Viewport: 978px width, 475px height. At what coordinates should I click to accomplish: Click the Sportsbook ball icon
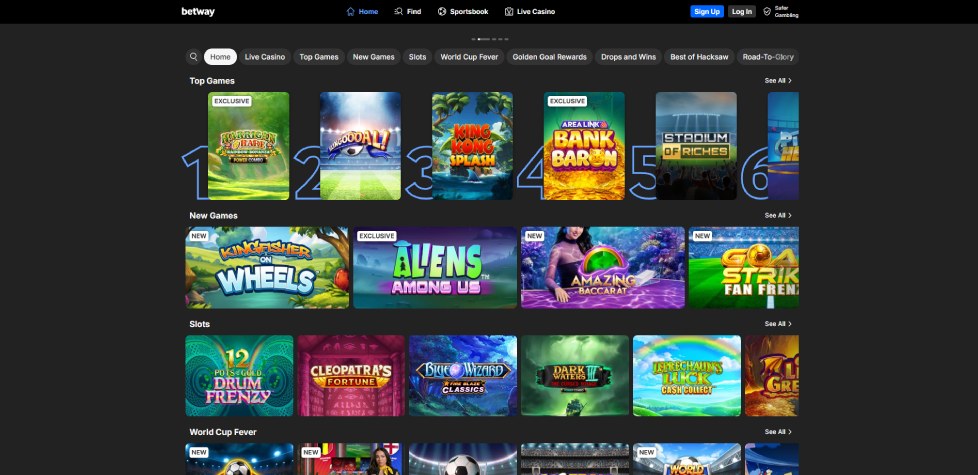442,11
